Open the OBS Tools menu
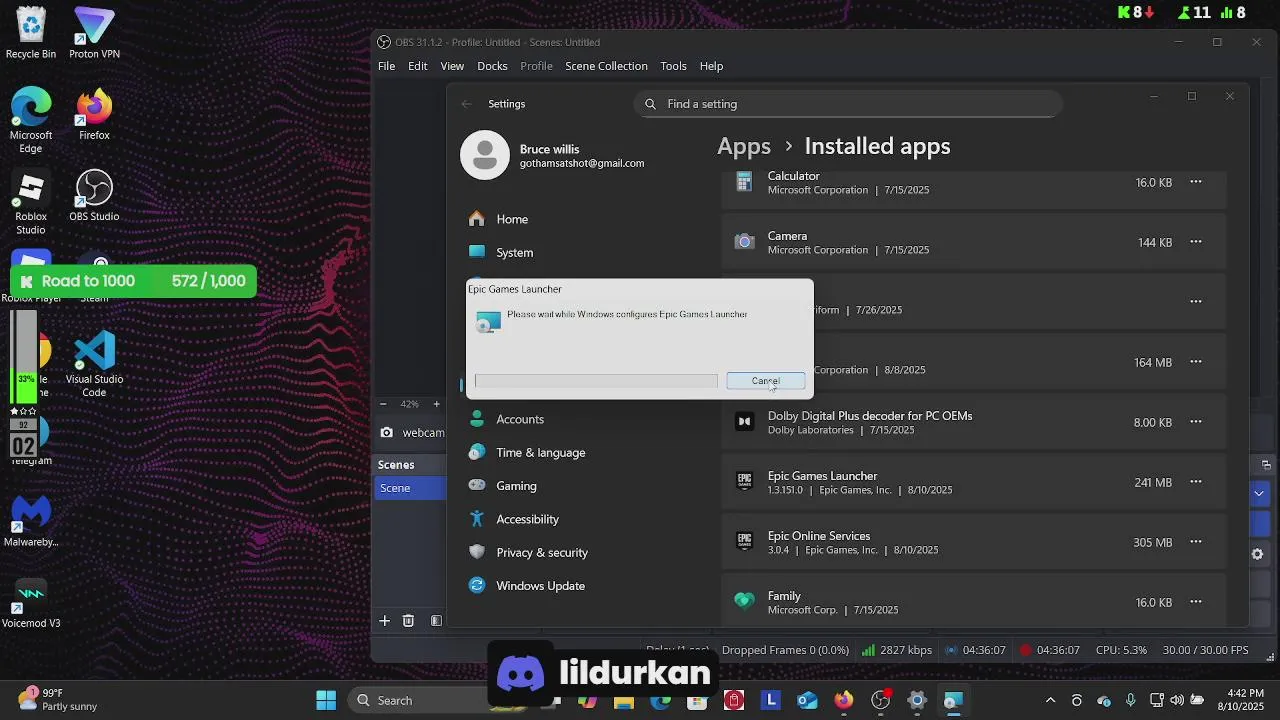 point(673,66)
